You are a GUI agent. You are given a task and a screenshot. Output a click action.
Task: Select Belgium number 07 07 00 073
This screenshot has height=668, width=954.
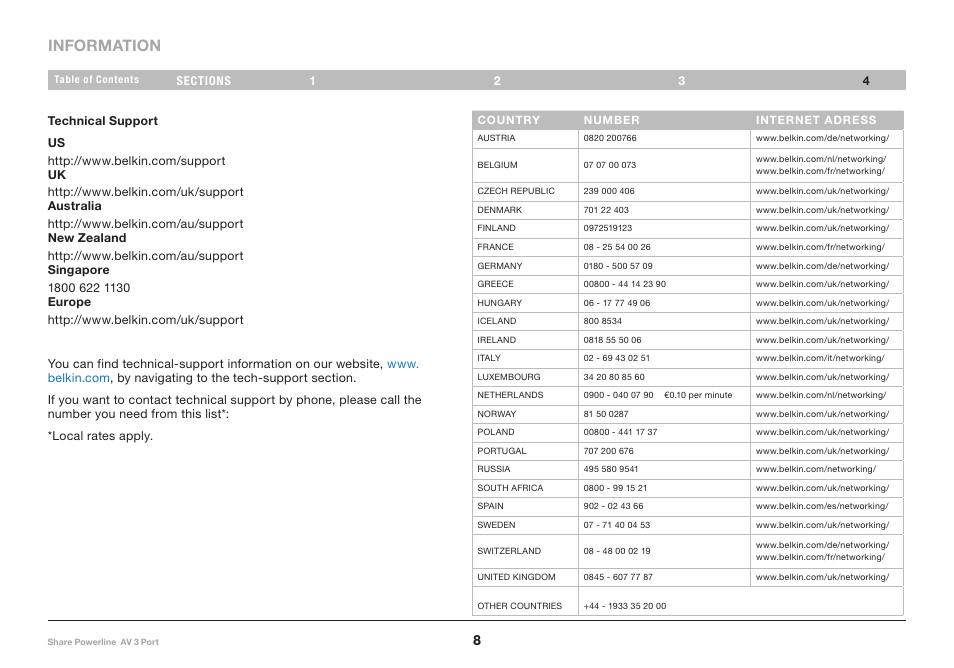[x=610, y=165]
